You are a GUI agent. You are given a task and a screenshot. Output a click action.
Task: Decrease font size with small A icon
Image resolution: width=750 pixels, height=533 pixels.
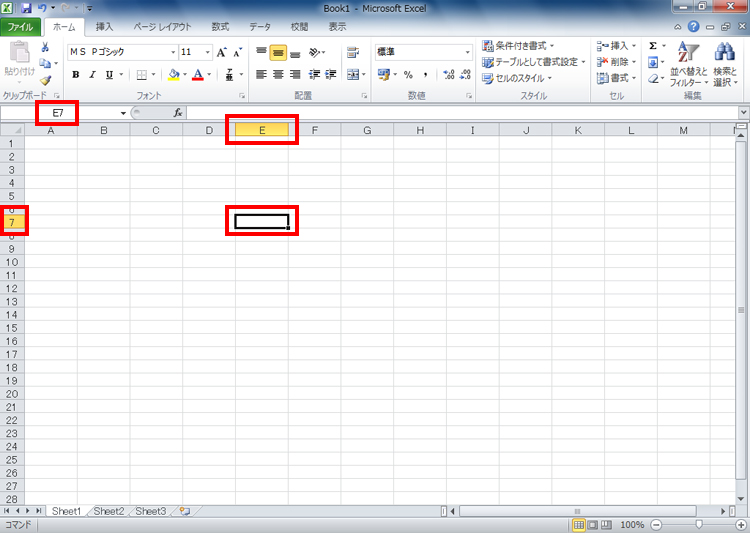coord(237,52)
